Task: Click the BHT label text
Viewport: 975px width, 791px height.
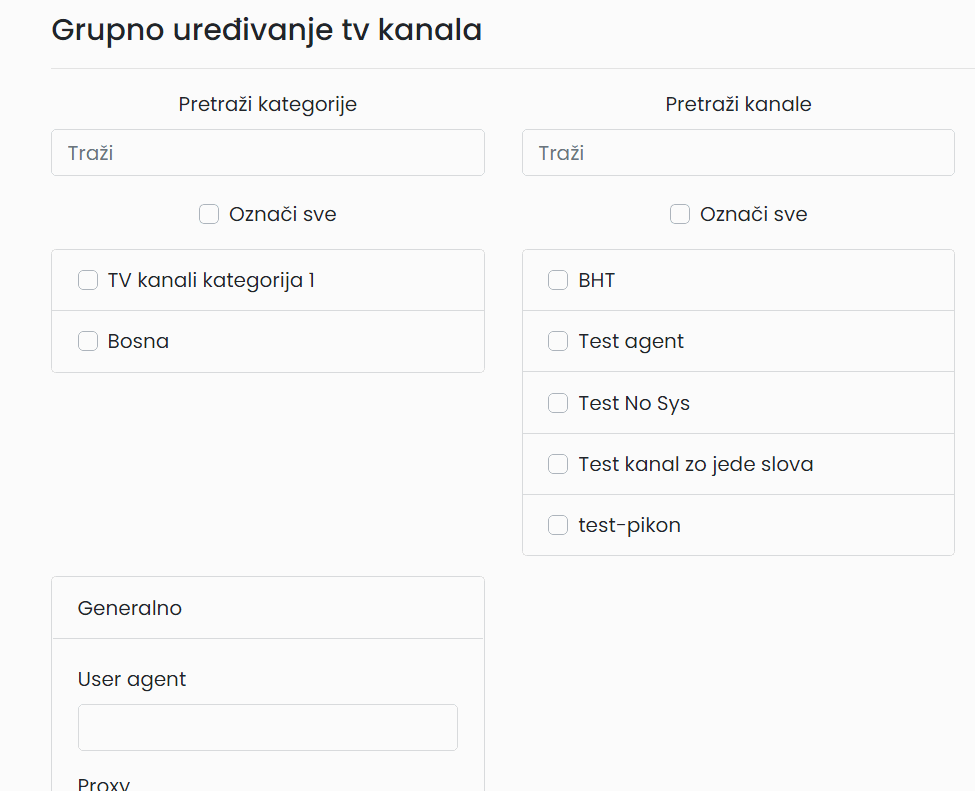Action: [596, 280]
